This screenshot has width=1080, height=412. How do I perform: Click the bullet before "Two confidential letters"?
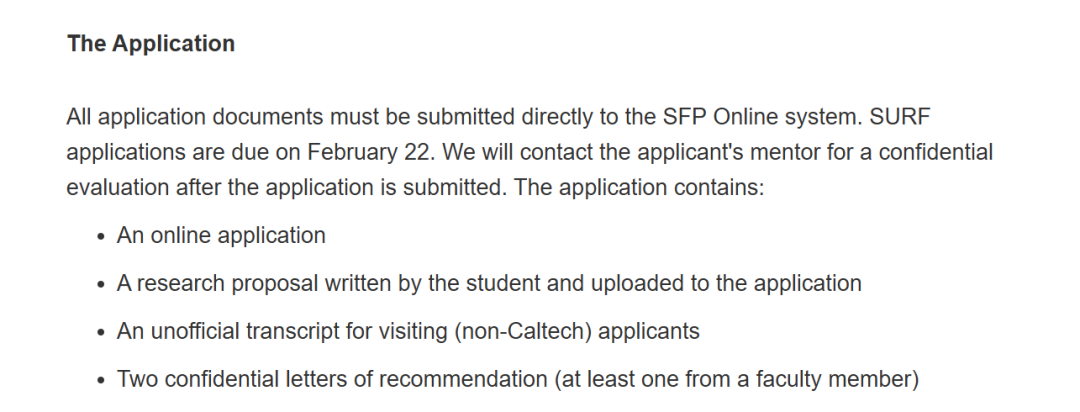(x=101, y=381)
